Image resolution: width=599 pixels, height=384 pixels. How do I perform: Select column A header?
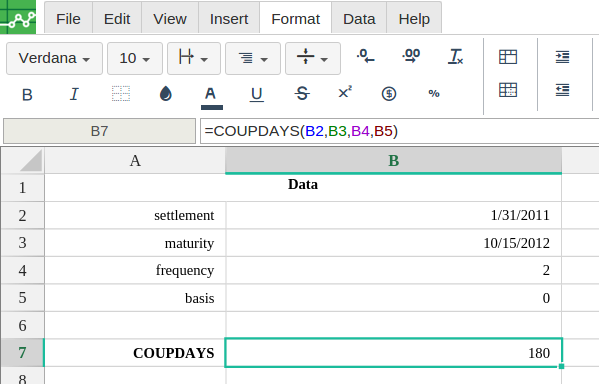tap(135, 160)
